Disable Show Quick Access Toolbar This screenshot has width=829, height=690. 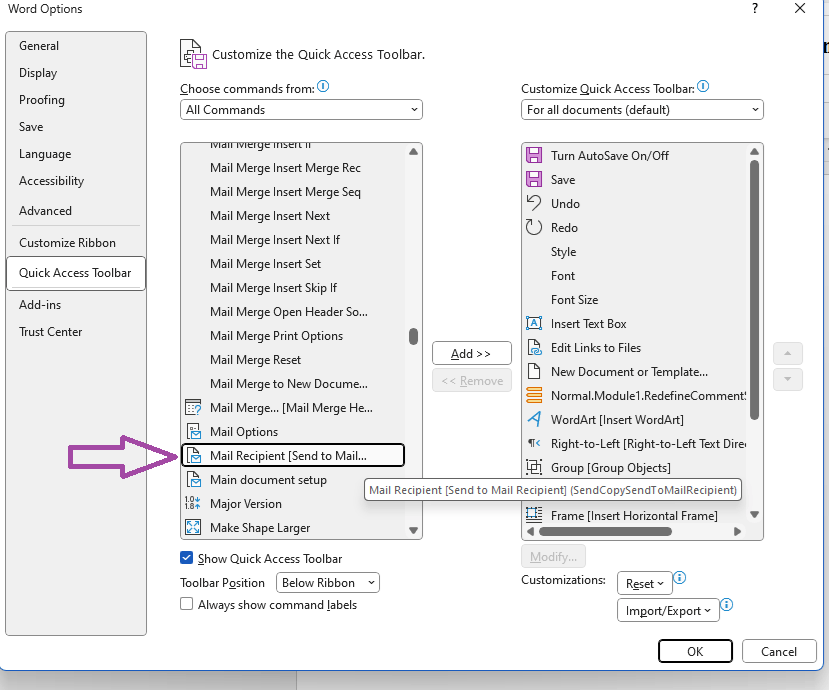(186, 558)
